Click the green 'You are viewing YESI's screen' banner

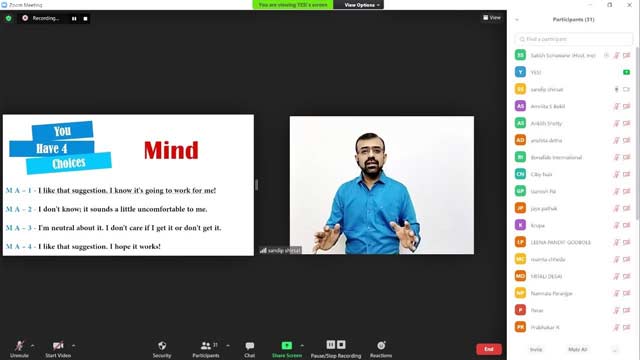tap(293, 5)
